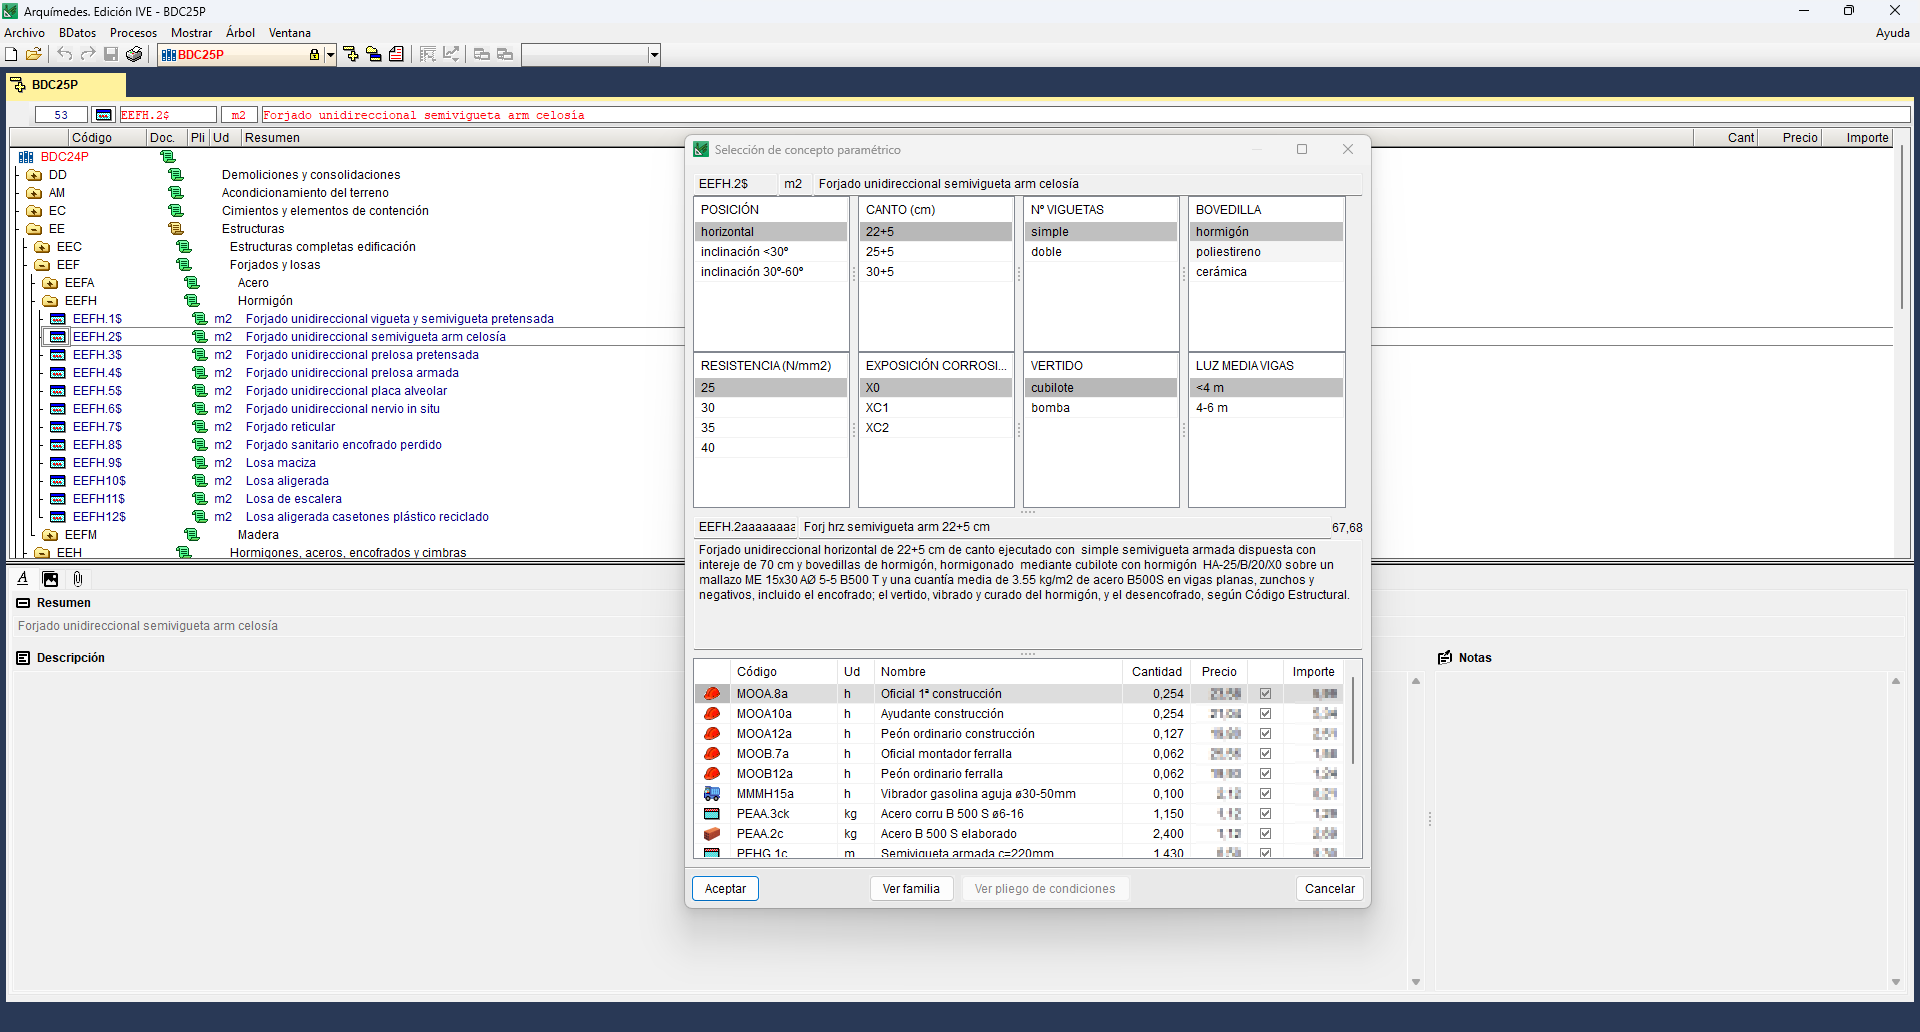Open the Árbol menu
1920x1032 pixels.
coord(240,33)
